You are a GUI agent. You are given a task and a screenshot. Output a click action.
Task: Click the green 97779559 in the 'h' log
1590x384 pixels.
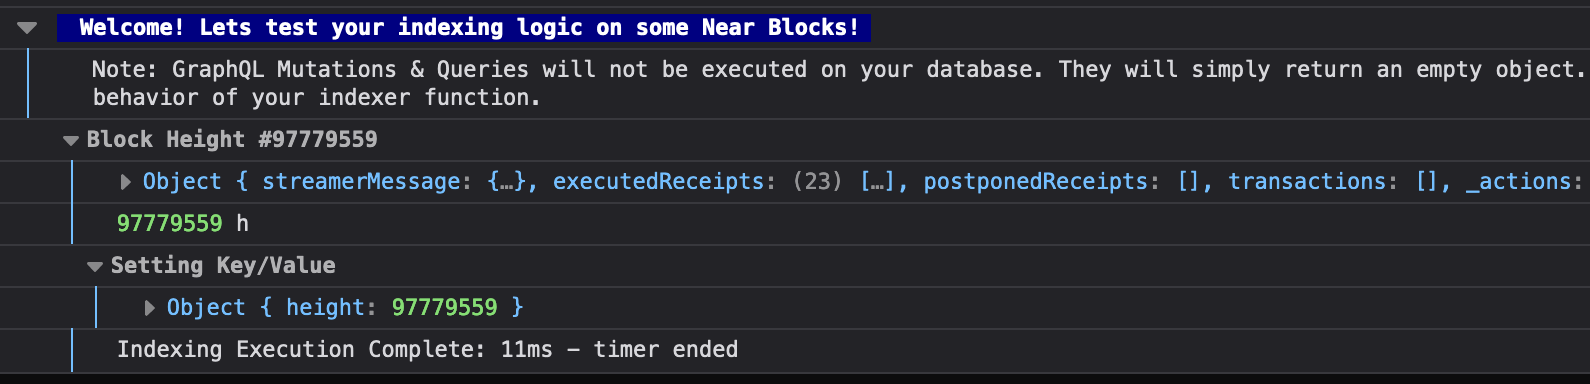(170, 224)
